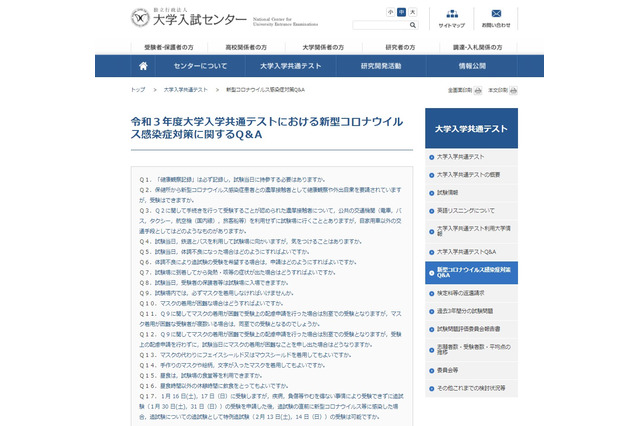Open sidebar link 大学入学共通テスト
Viewport: 640px width, 426px height.
point(471,157)
